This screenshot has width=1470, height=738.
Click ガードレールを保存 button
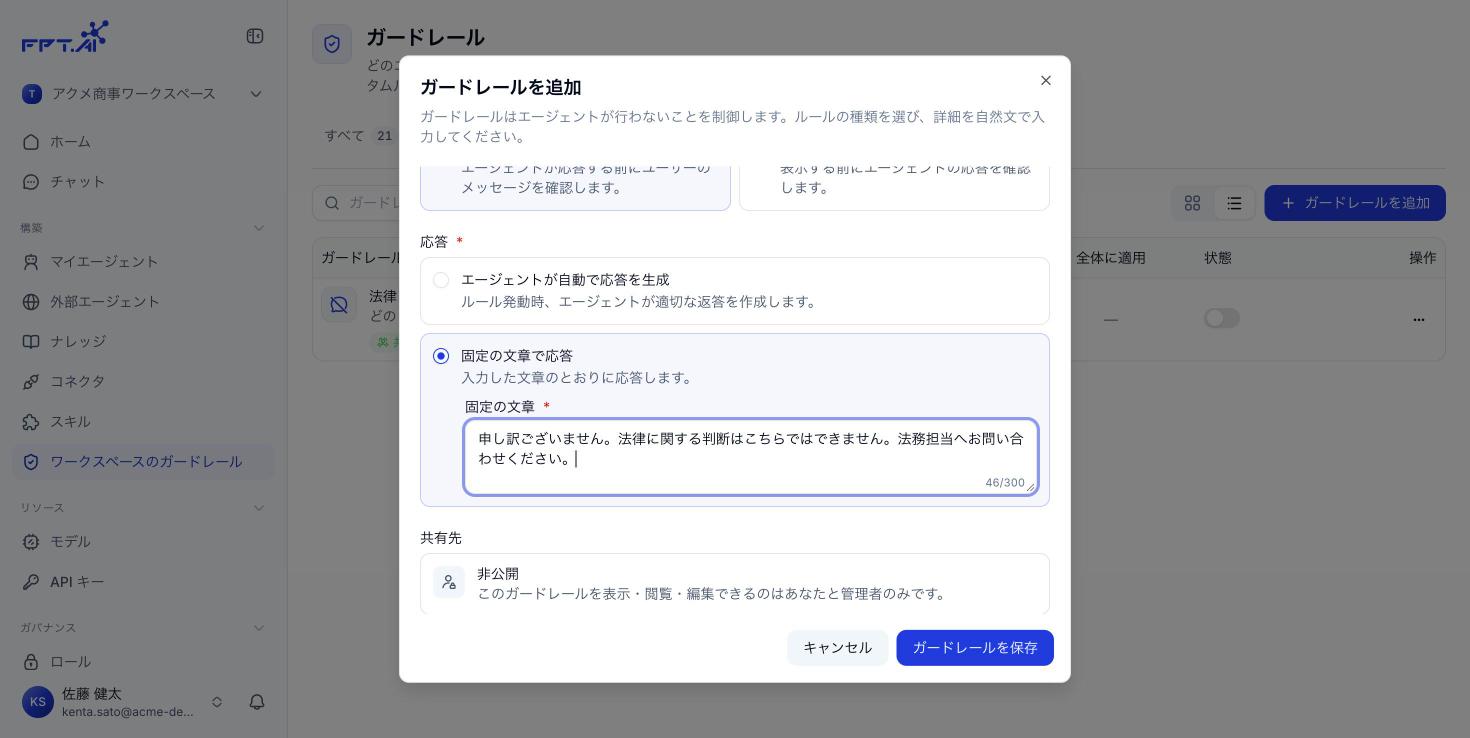tap(975, 648)
